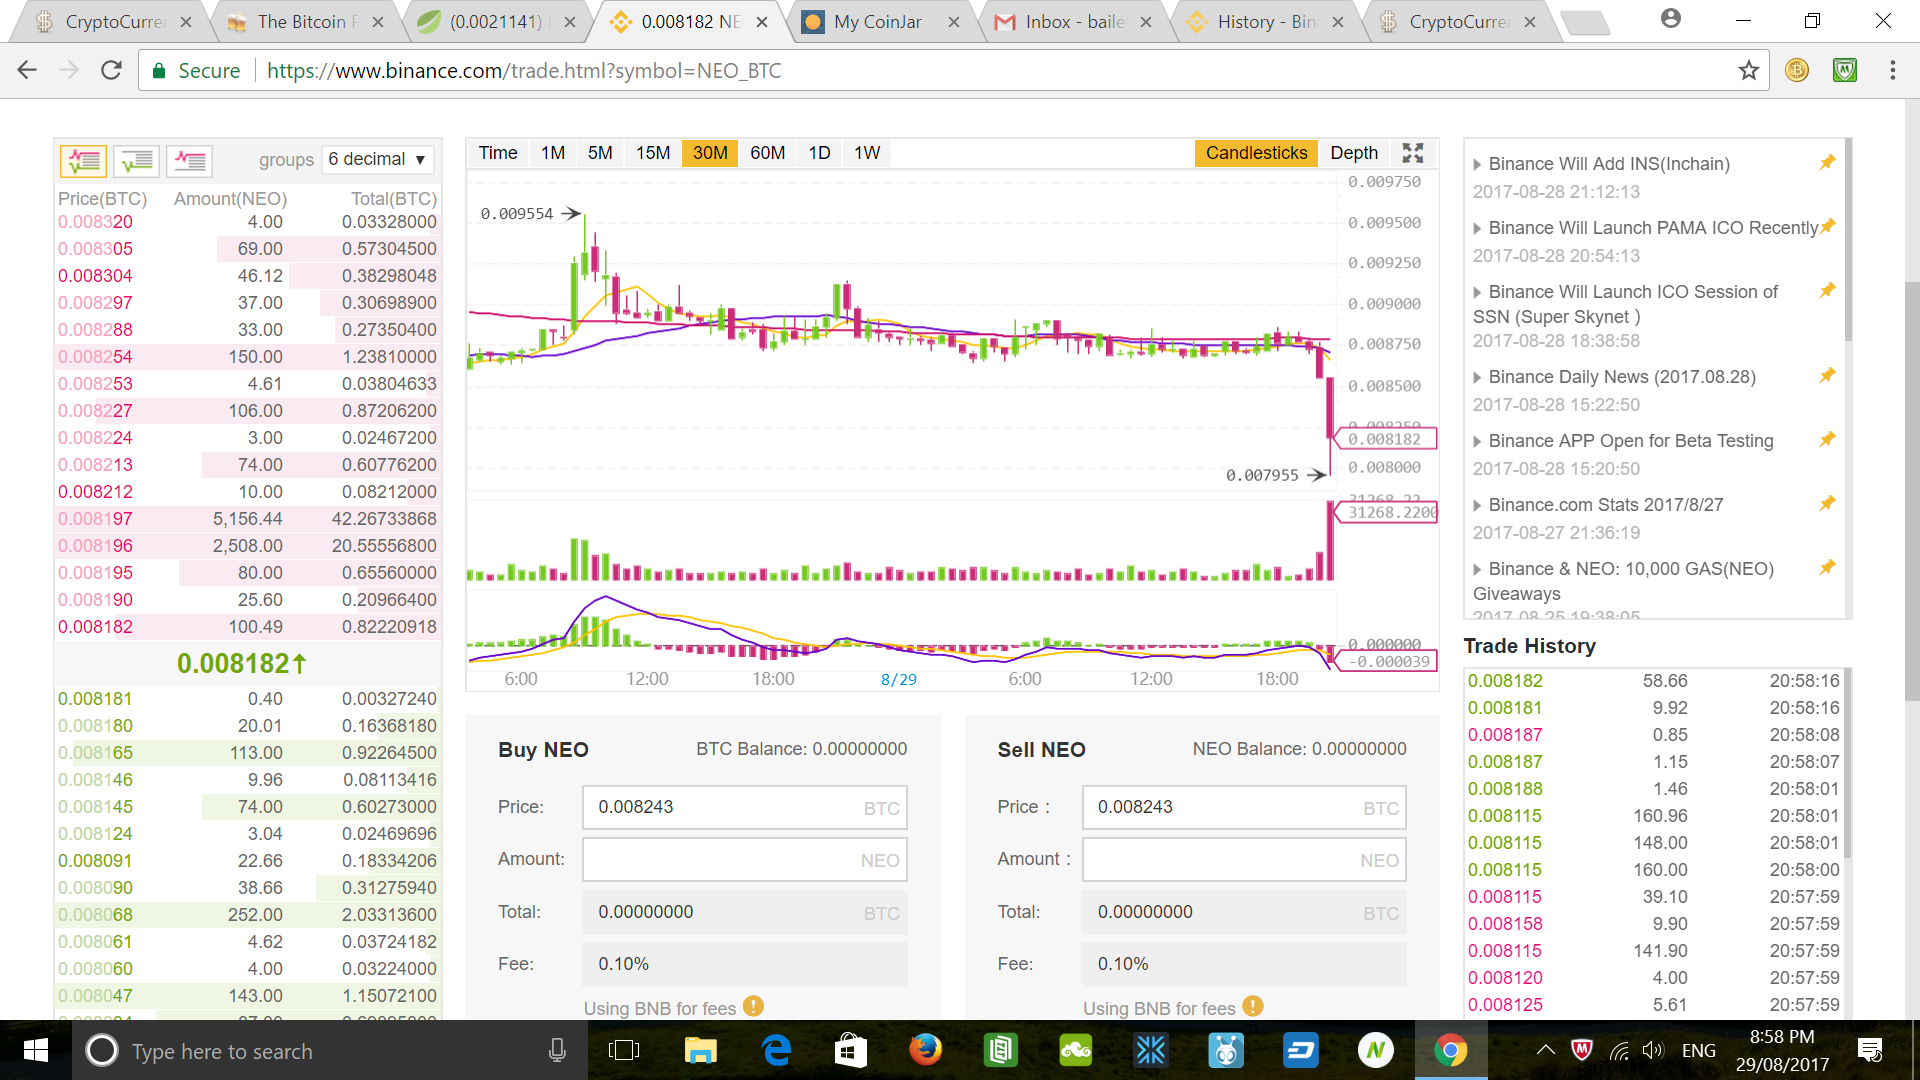The width and height of the screenshot is (1920, 1080).
Task: Click the current price 0.008182
Action: pyautogui.click(x=241, y=663)
